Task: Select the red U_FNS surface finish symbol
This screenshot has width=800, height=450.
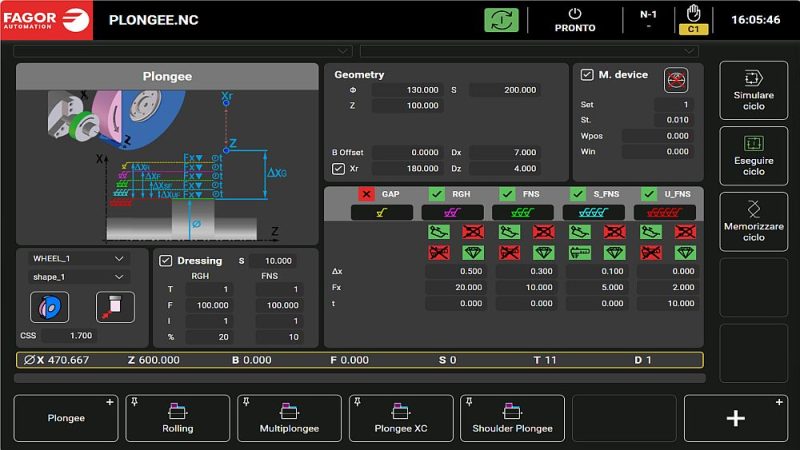Action: 664,213
